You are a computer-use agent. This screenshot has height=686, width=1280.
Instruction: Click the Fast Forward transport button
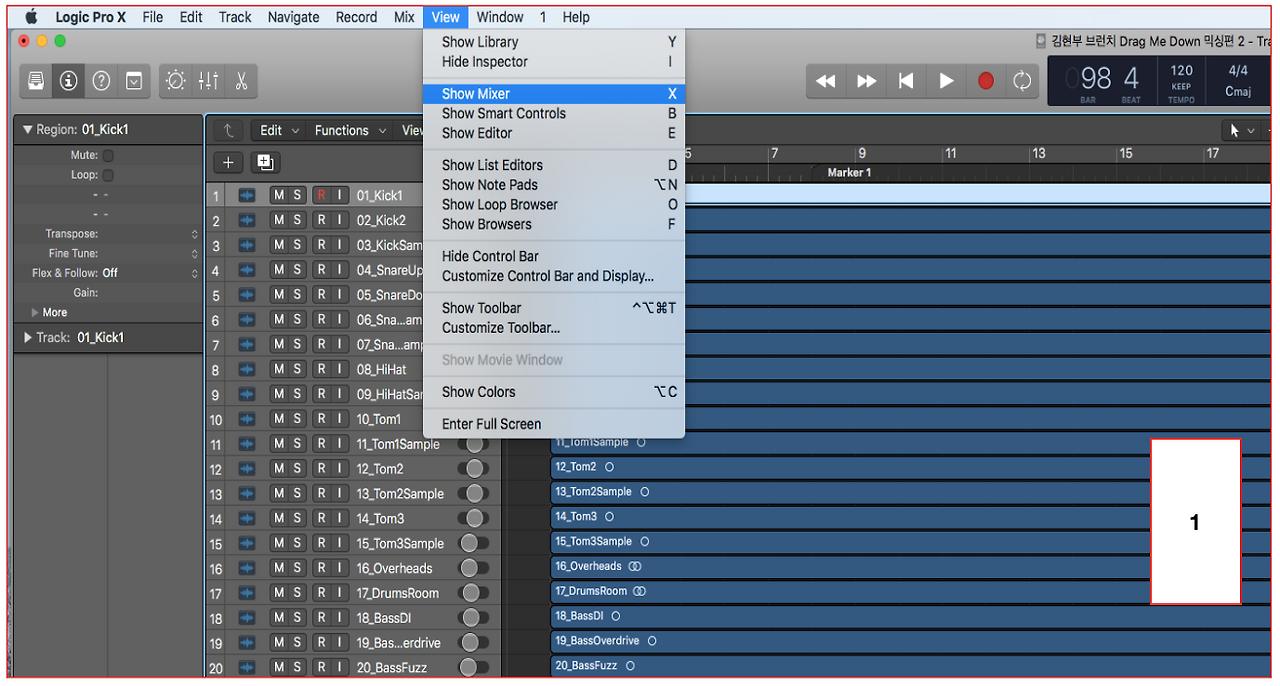(866, 81)
